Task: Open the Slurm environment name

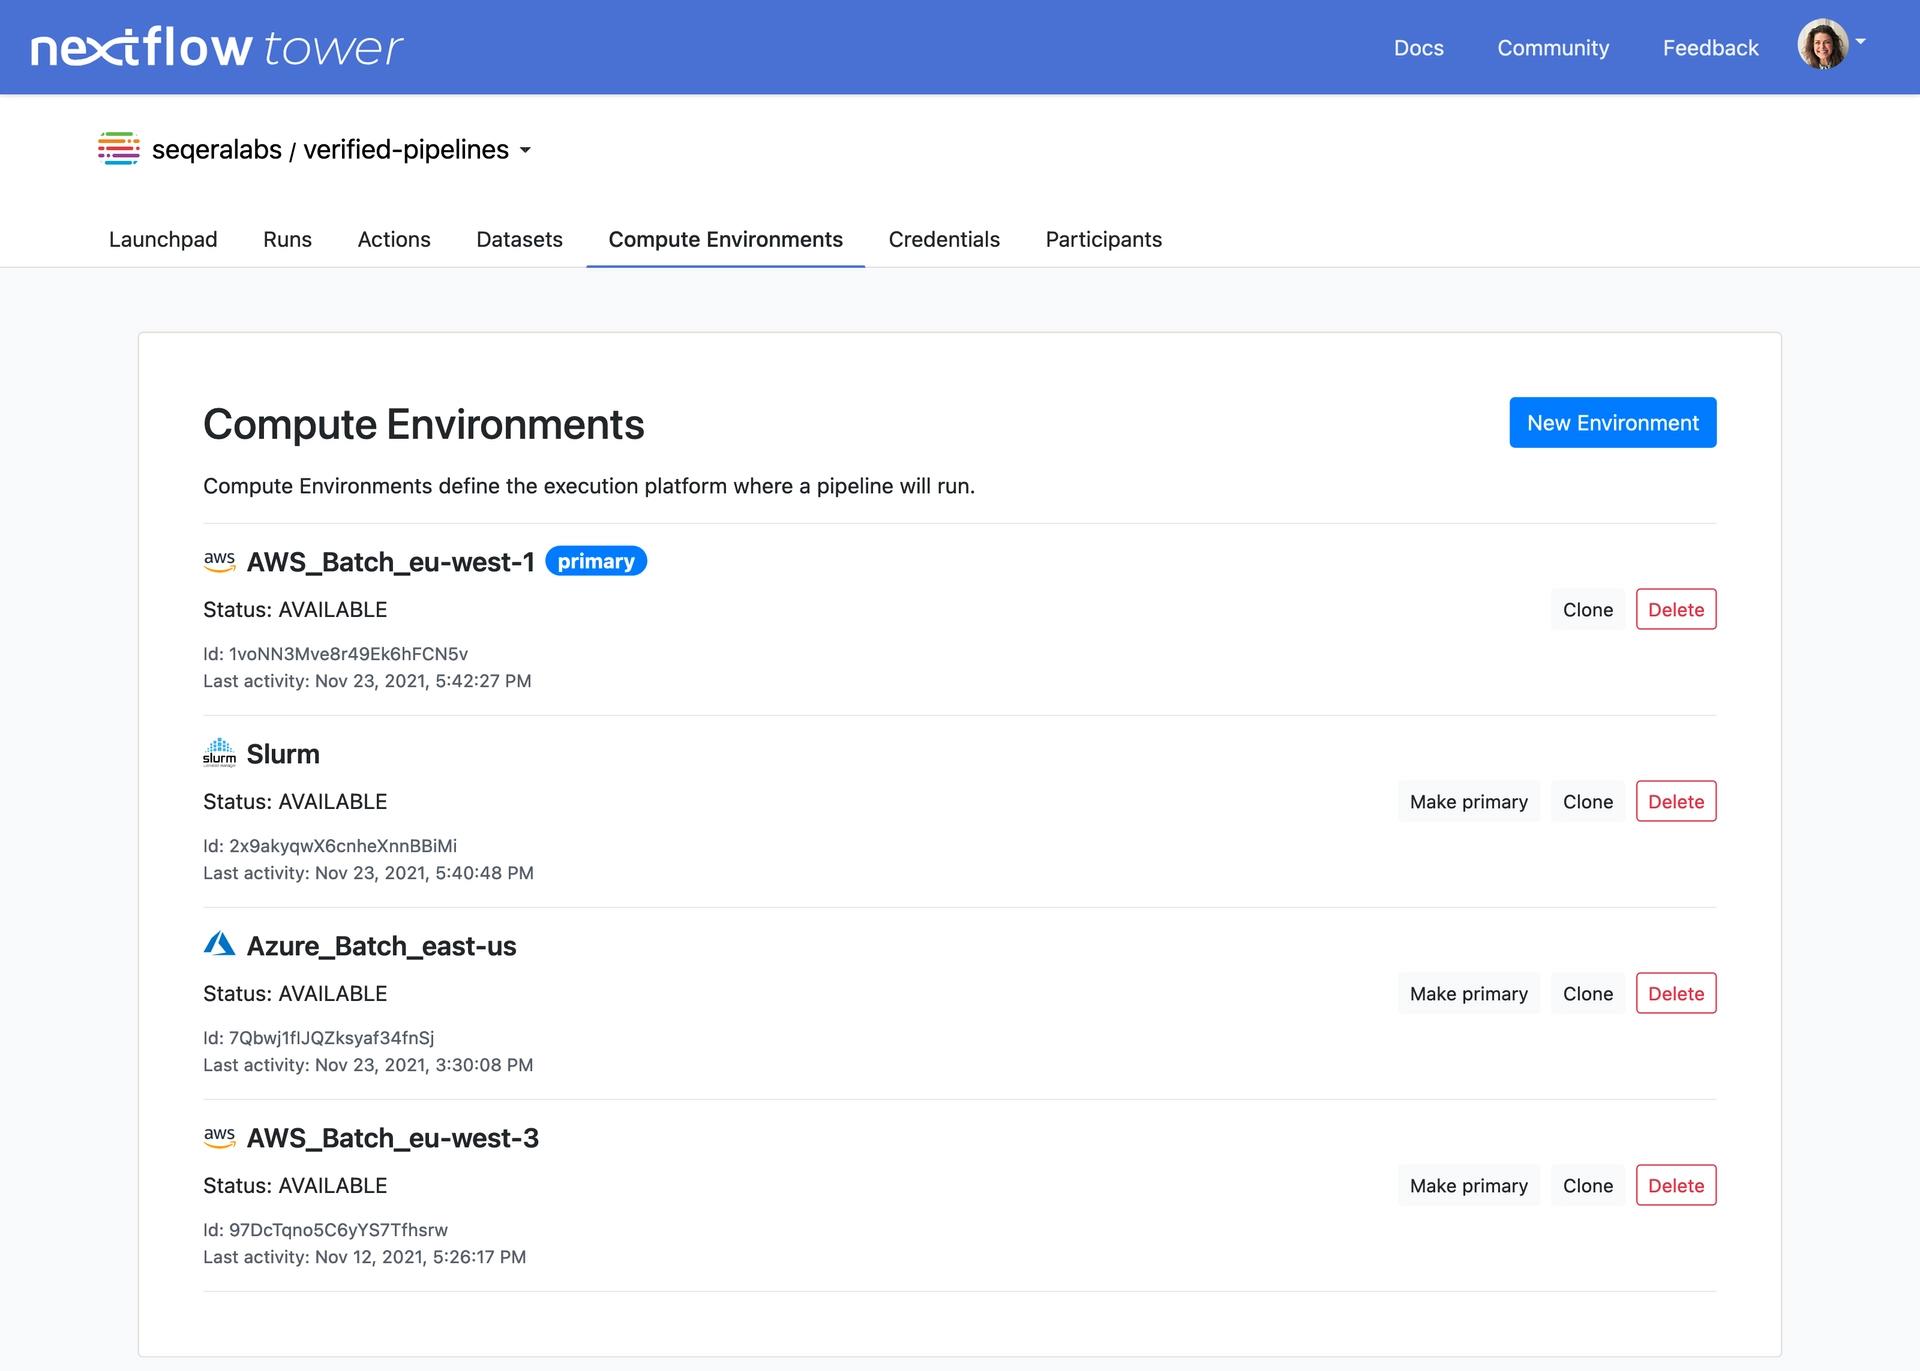Action: (x=283, y=754)
